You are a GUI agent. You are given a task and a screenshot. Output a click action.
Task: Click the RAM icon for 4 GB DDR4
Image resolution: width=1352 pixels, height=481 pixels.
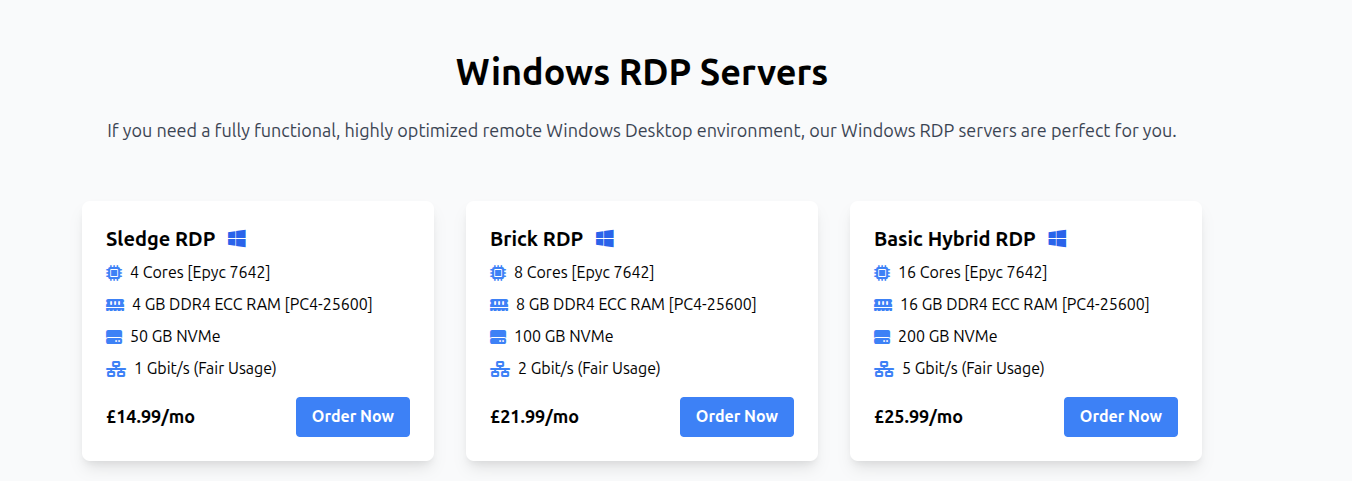[115, 304]
